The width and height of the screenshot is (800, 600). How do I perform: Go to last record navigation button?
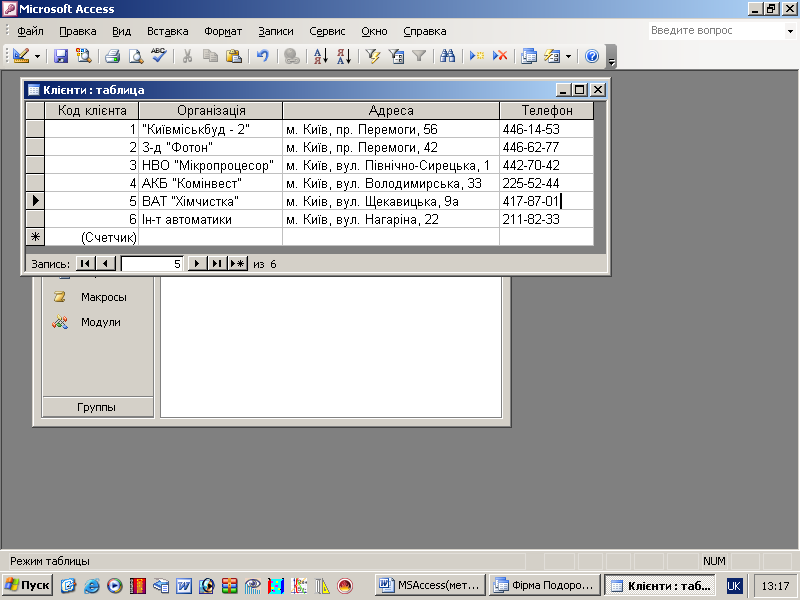tap(217, 263)
